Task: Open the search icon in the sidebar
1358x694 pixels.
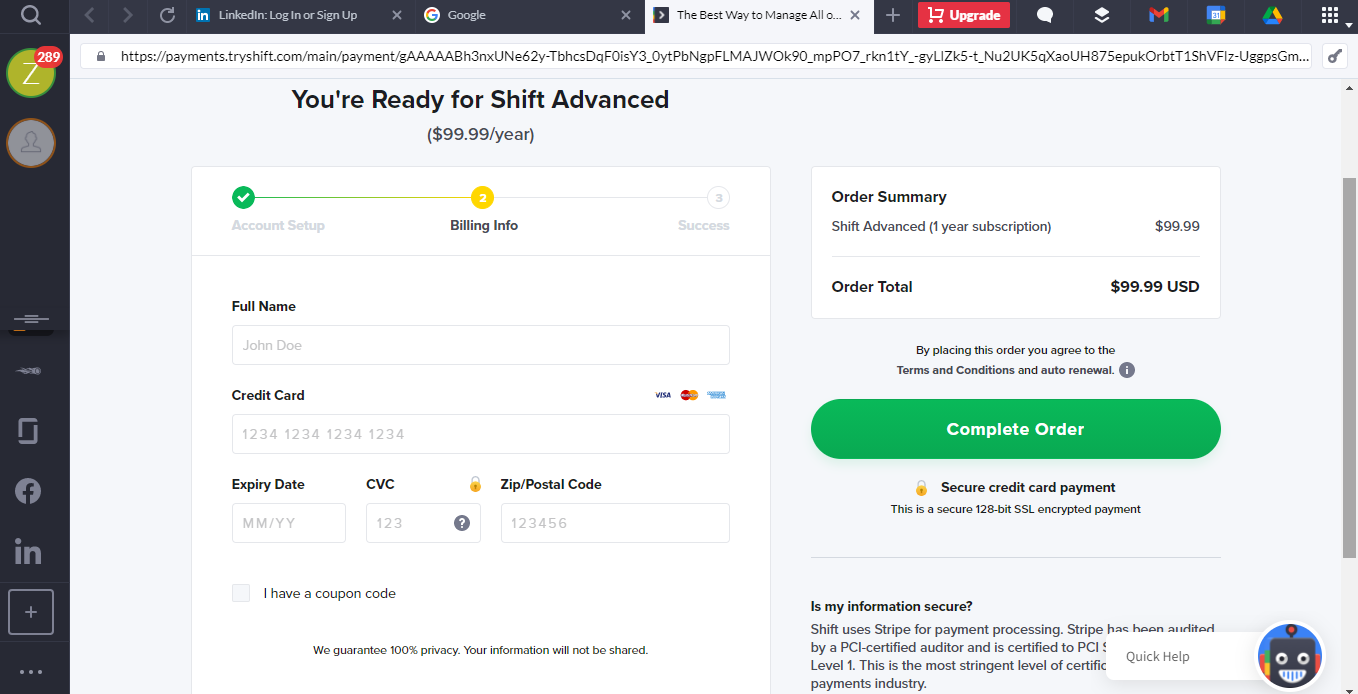Action: (x=31, y=15)
